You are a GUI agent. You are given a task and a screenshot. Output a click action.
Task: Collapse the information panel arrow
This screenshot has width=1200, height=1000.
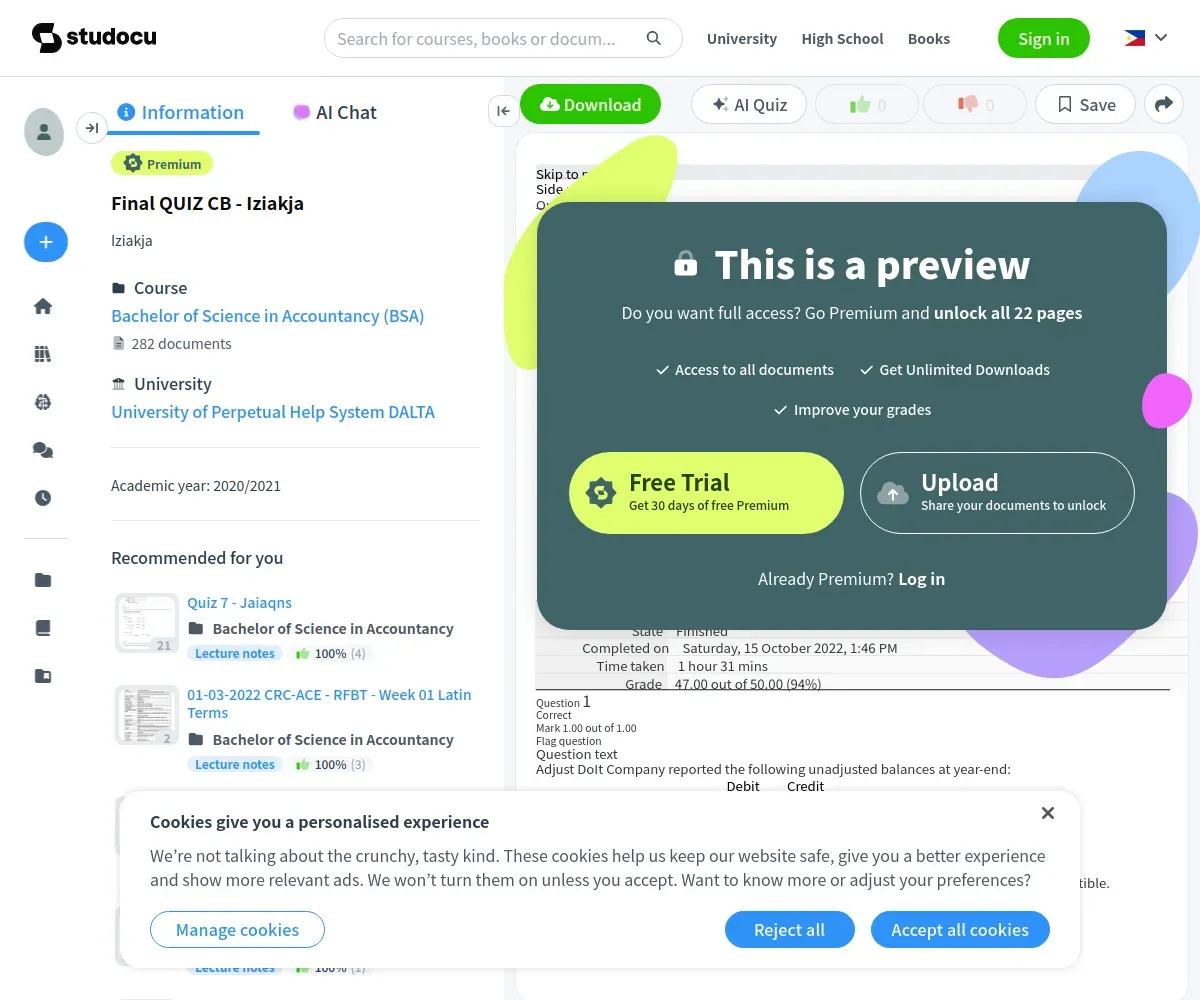tap(503, 111)
